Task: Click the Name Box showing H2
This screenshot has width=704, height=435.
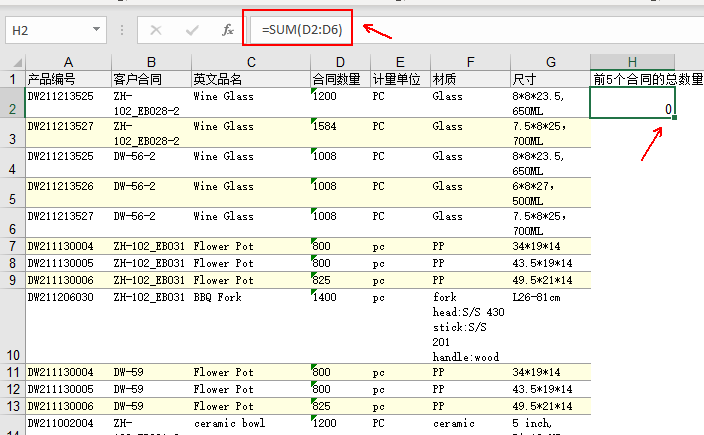Action: (56, 30)
